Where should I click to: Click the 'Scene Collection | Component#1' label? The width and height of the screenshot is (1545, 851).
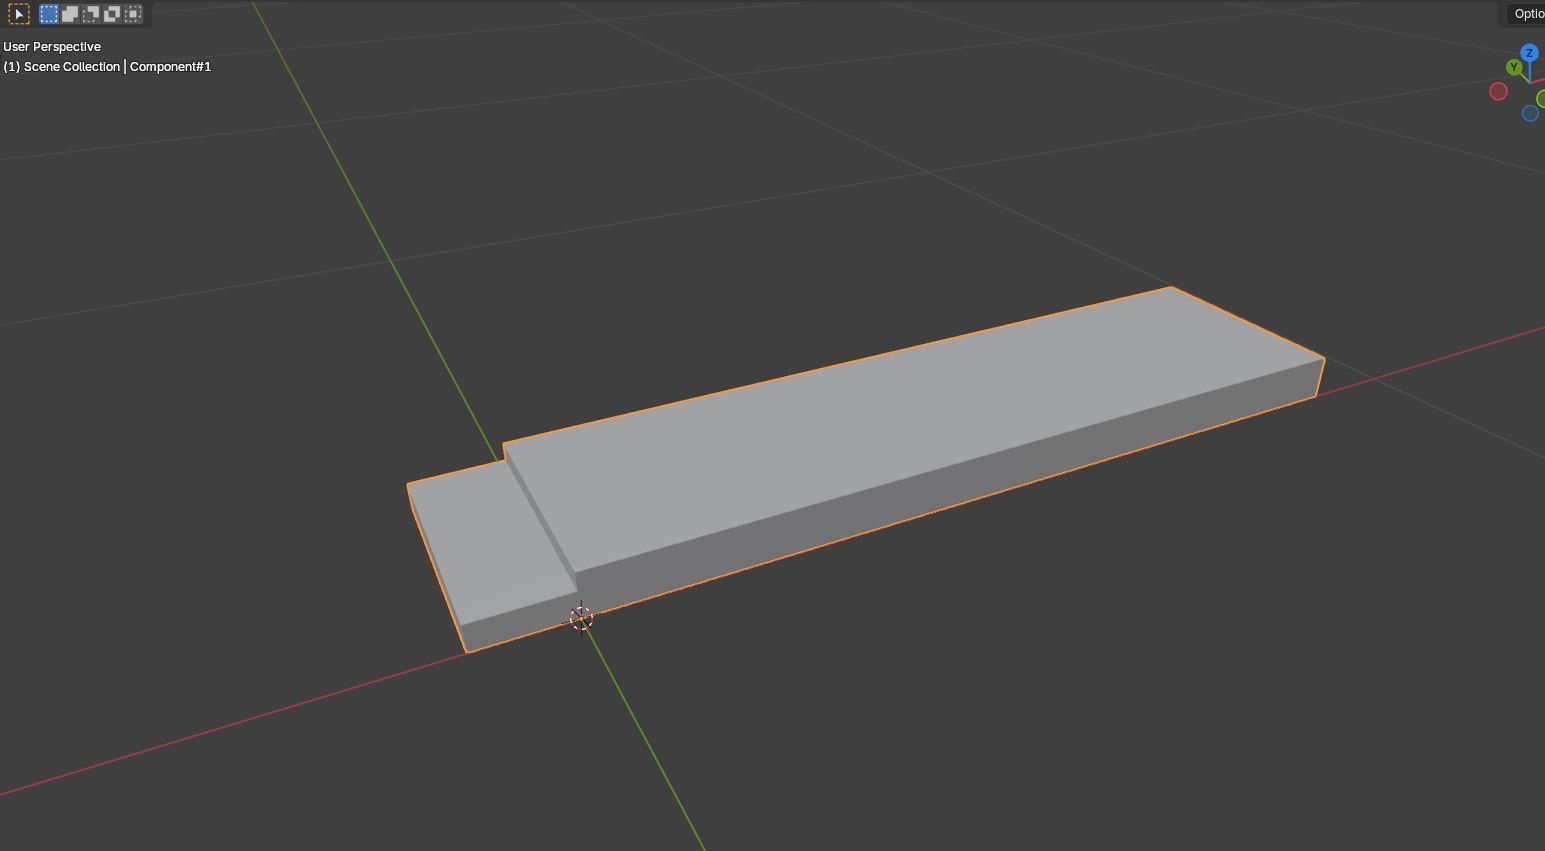(117, 67)
